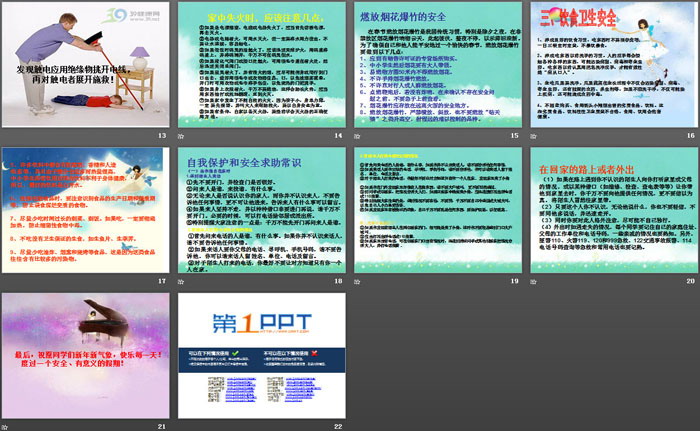Screen dimensions: 700x431
Task: Select slide 19 with small dense text
Action: (438, 210)
